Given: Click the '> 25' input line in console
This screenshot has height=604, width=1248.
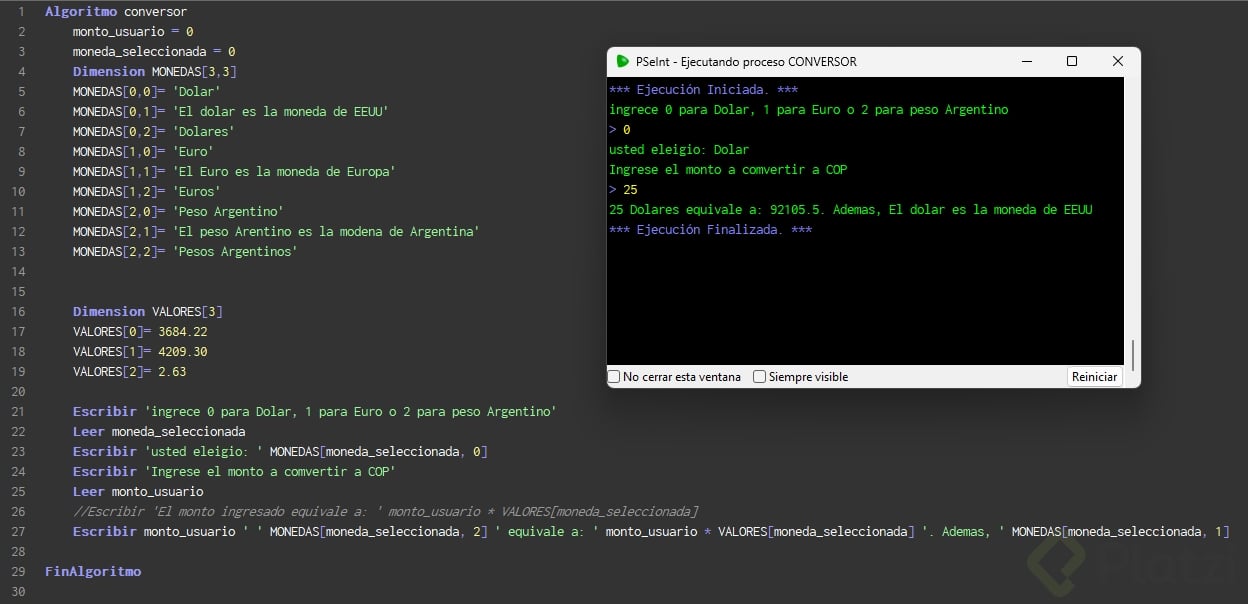Looking at the screenshot, I should pyautogui.click(x=623, y=190).
